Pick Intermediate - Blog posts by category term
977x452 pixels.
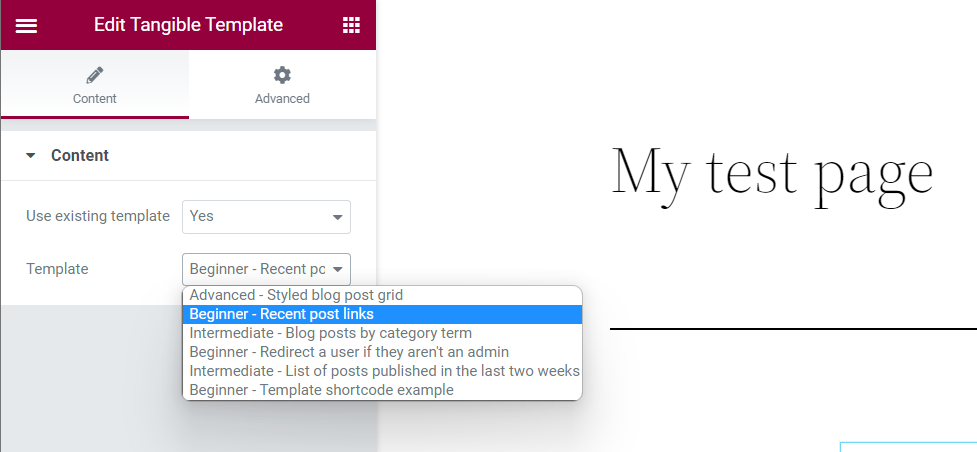[x=330, y=333]
